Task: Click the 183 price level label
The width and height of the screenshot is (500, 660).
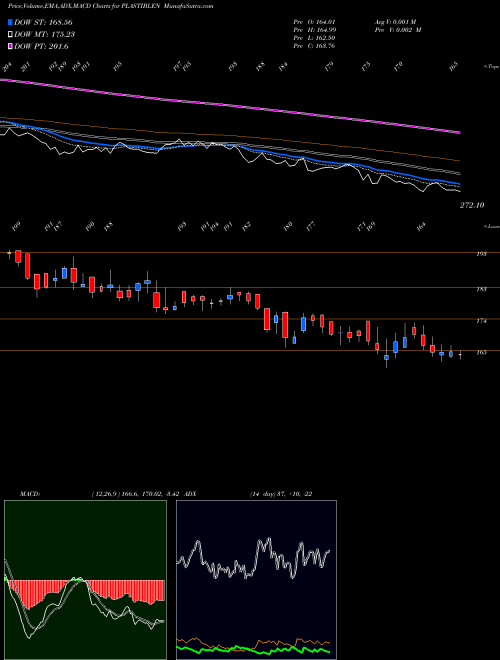Action: [481, 289]
